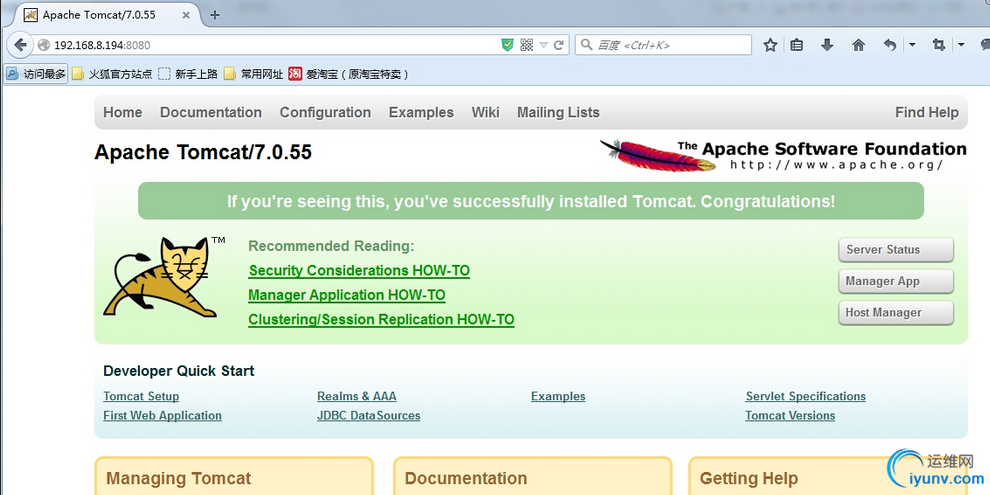
Task: Open the 火狐官方站点 bookmark folder
Action: click(x=112, y=74)
